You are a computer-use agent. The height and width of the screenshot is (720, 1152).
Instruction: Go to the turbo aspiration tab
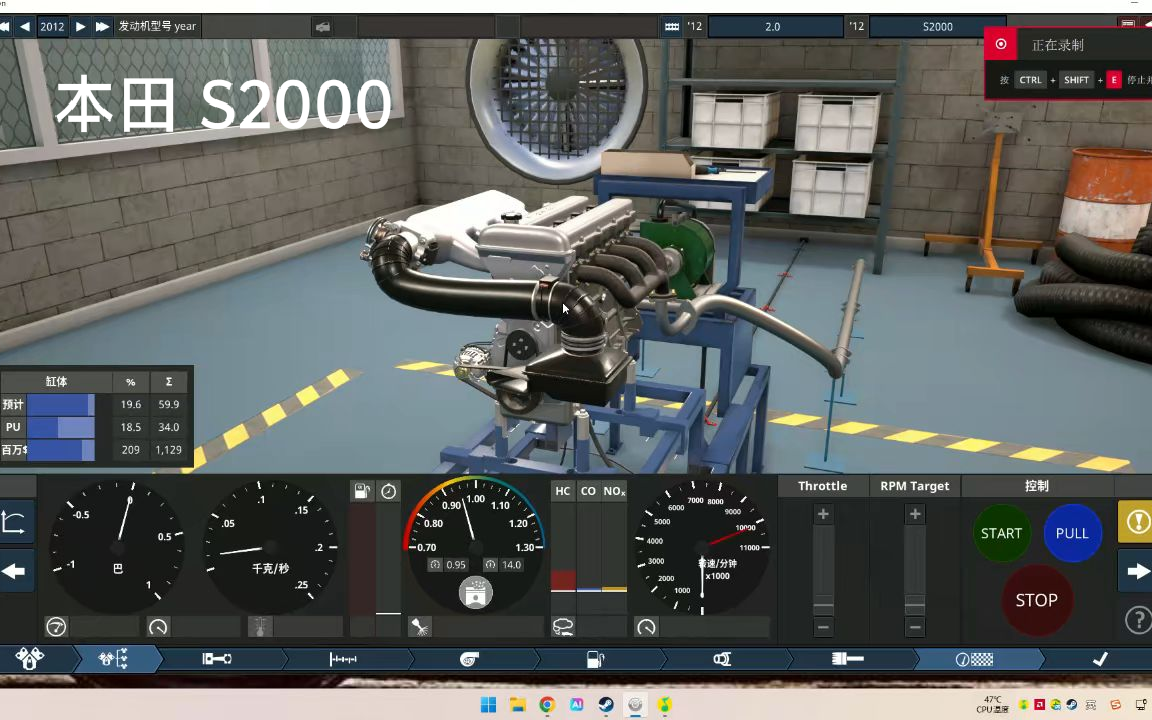point(469,659)
